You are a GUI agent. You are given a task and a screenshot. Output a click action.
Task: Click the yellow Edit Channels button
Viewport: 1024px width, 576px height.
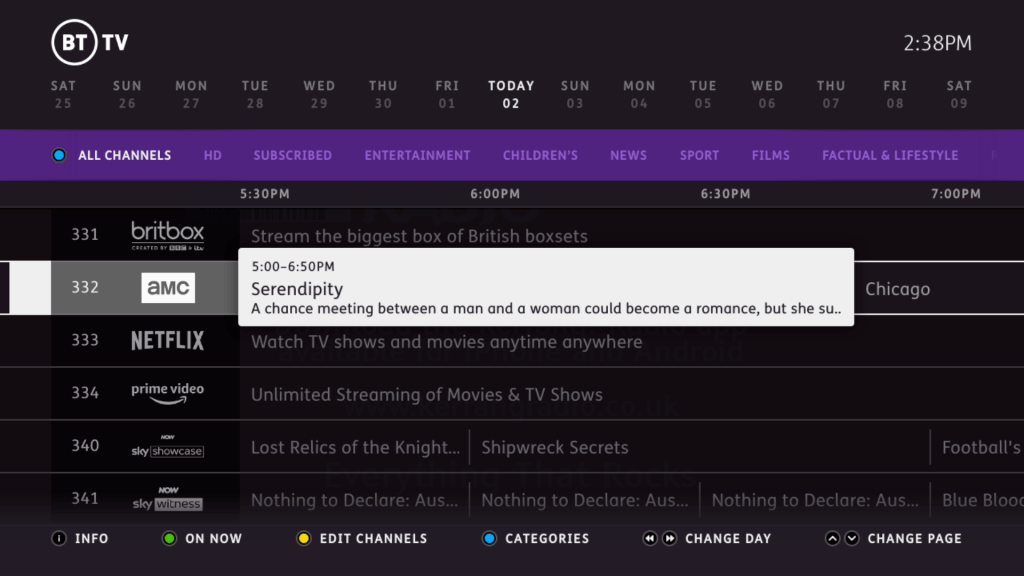tap(304, 538)
